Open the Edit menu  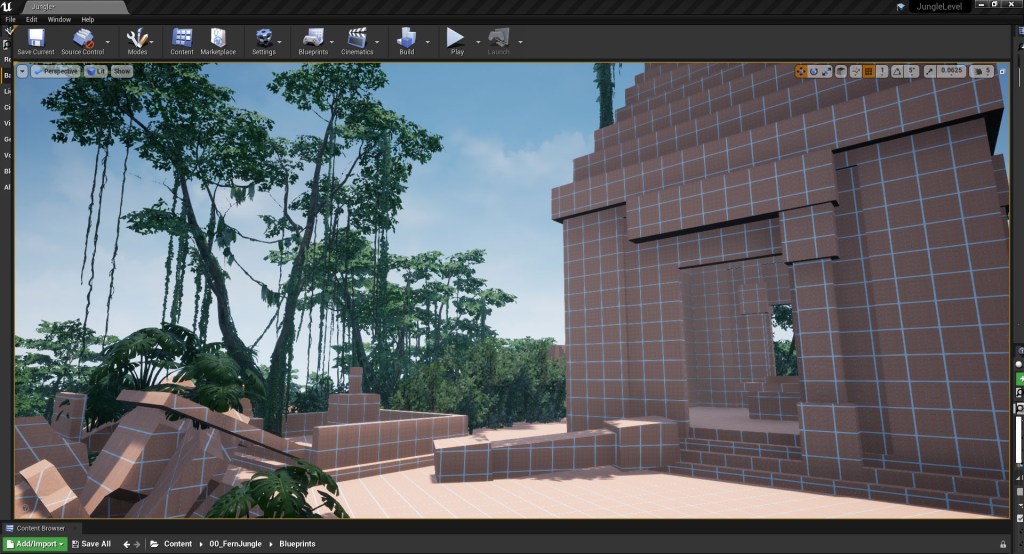[32, 19]
